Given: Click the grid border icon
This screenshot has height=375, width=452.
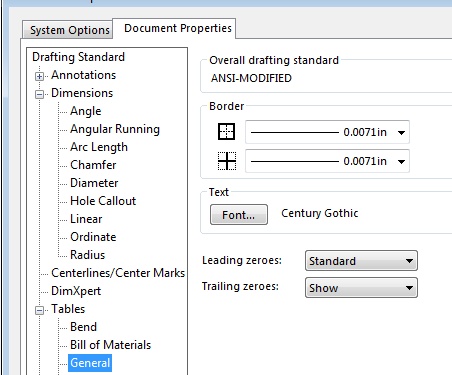Looking at the screenshot, I should click(x=227, y=161).
